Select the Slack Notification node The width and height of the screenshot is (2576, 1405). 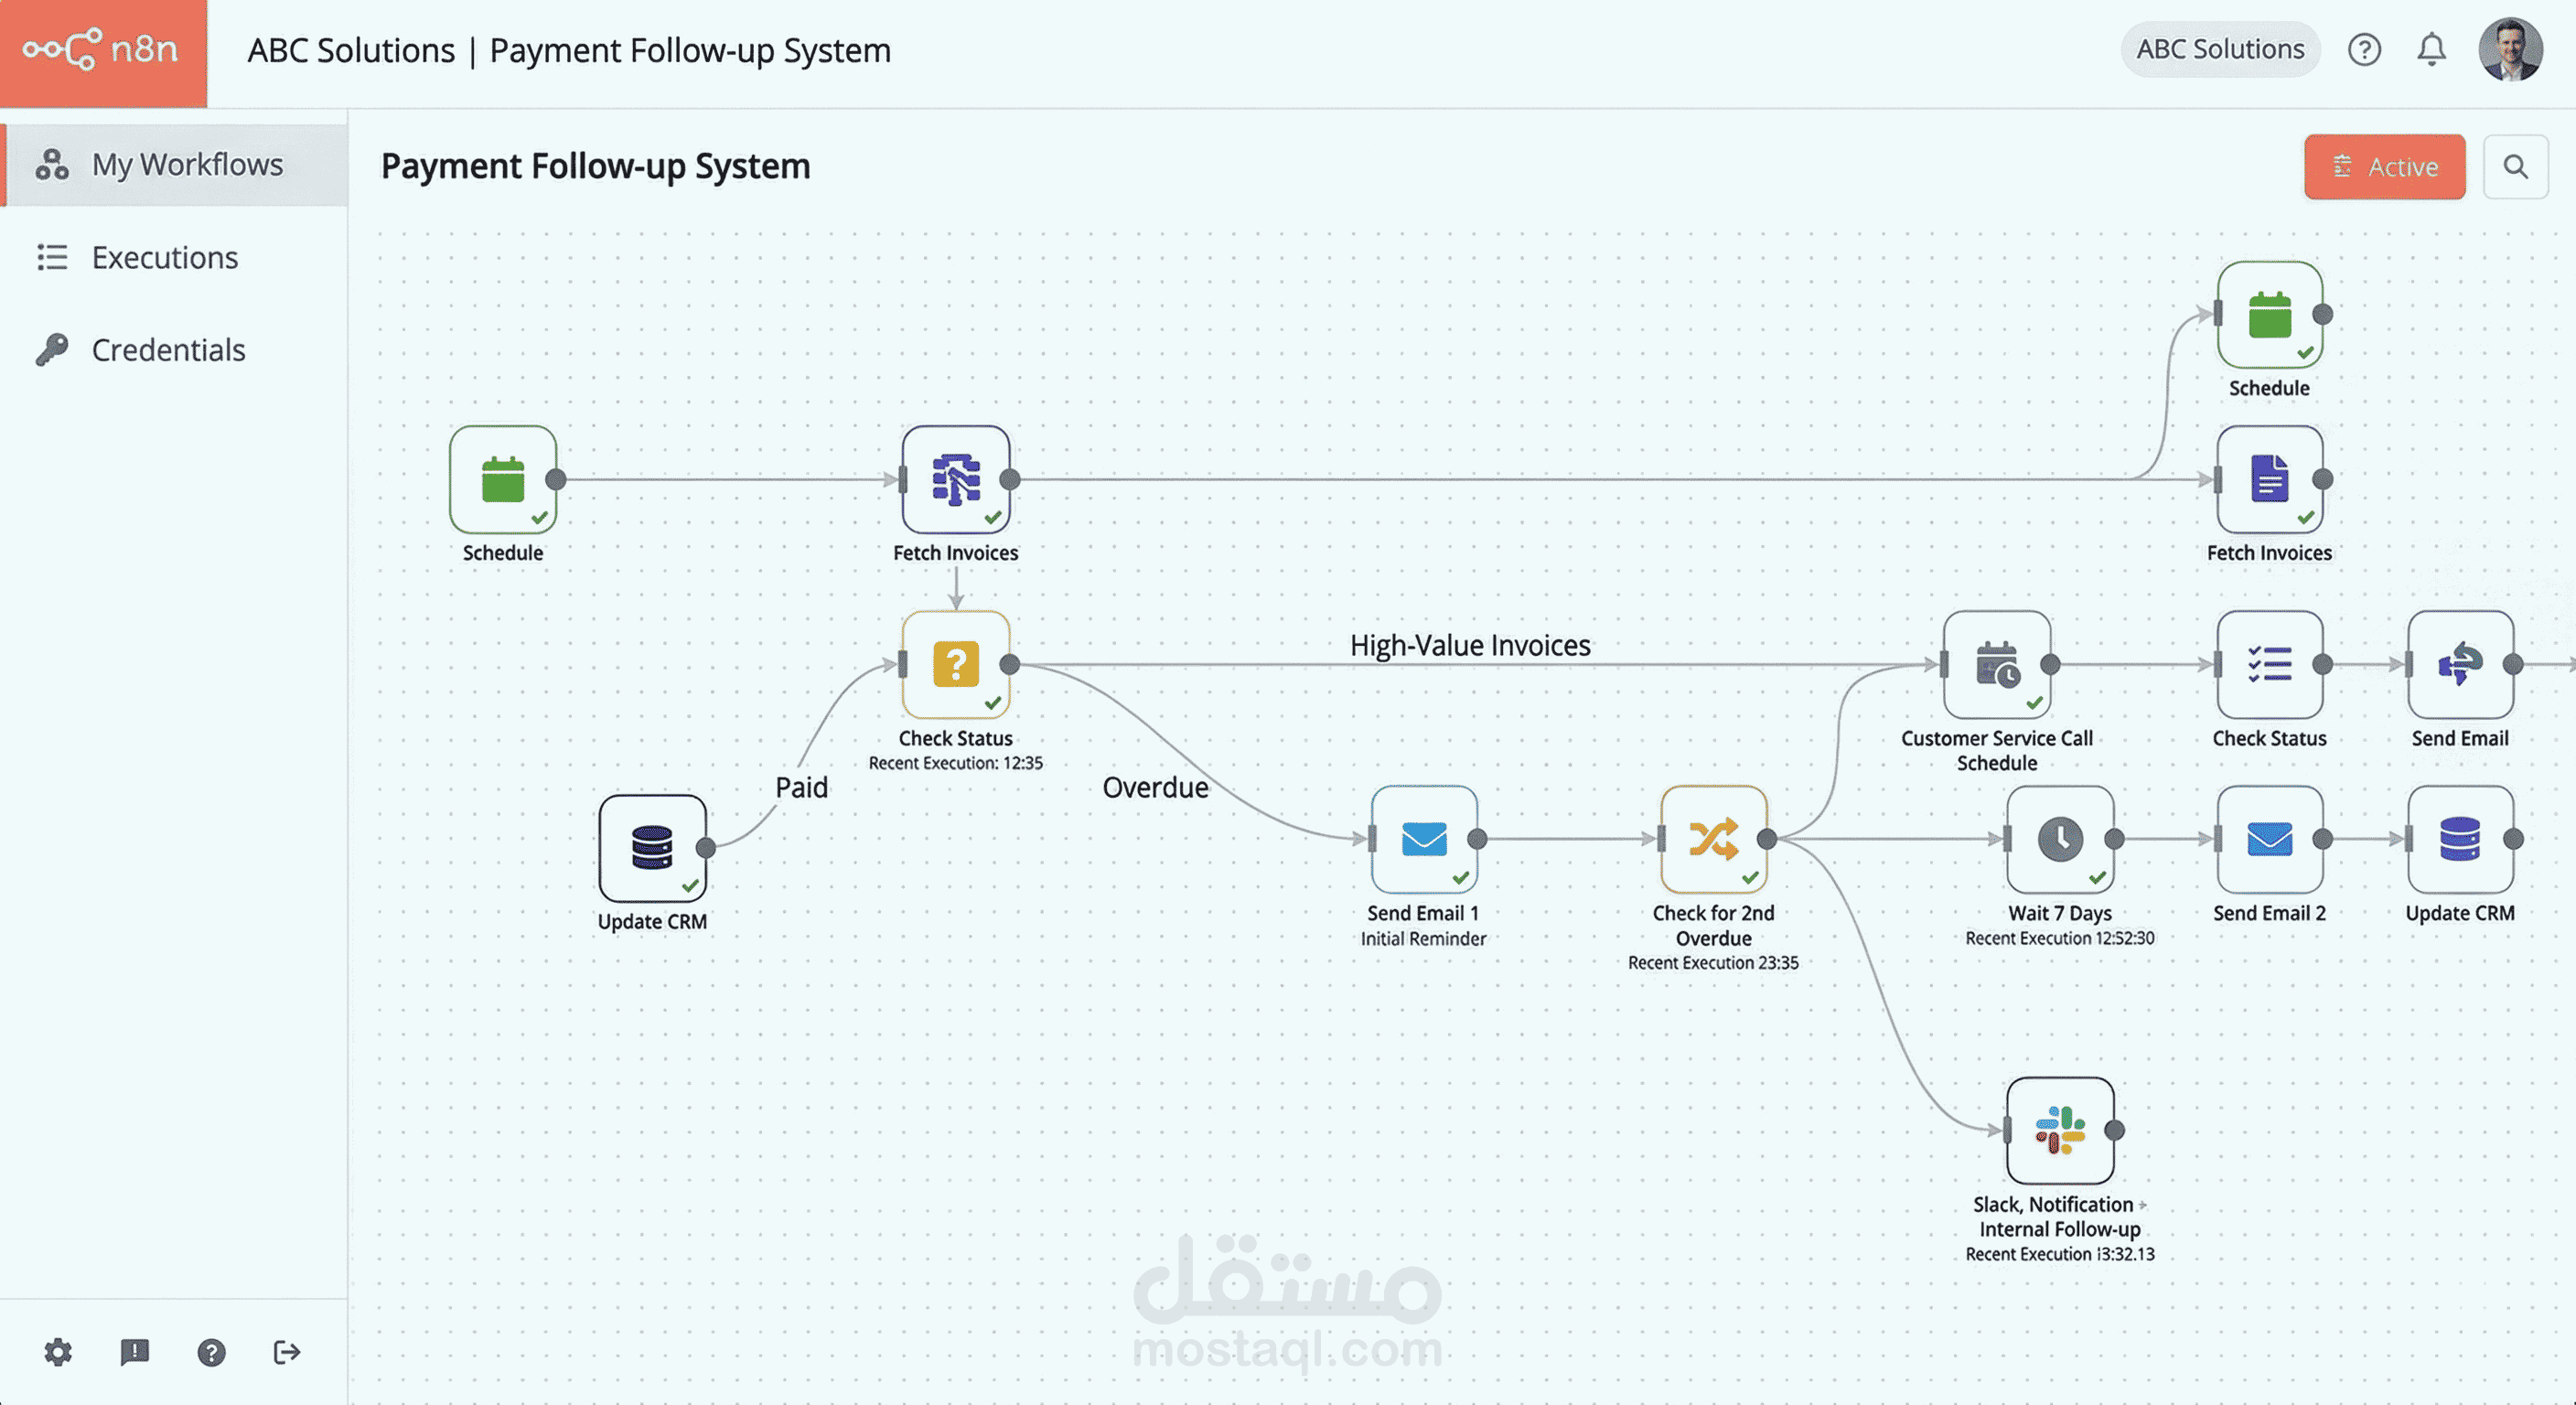click(2060, 1131)
